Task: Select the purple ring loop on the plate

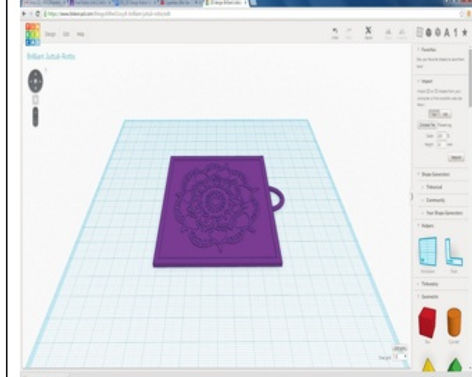Action: tap(278, 199)
